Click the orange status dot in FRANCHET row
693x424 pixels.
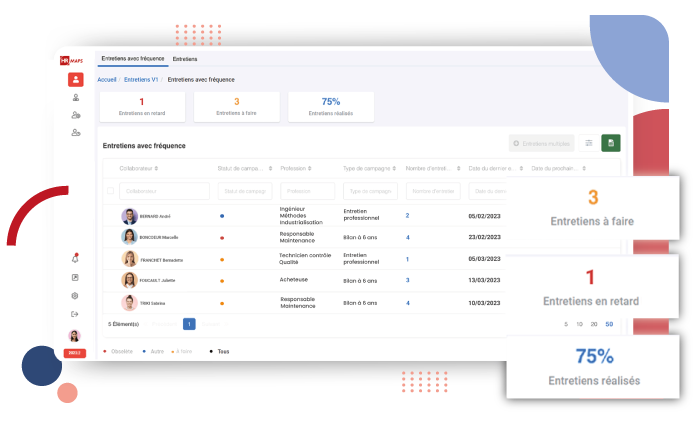click(222, 260)
